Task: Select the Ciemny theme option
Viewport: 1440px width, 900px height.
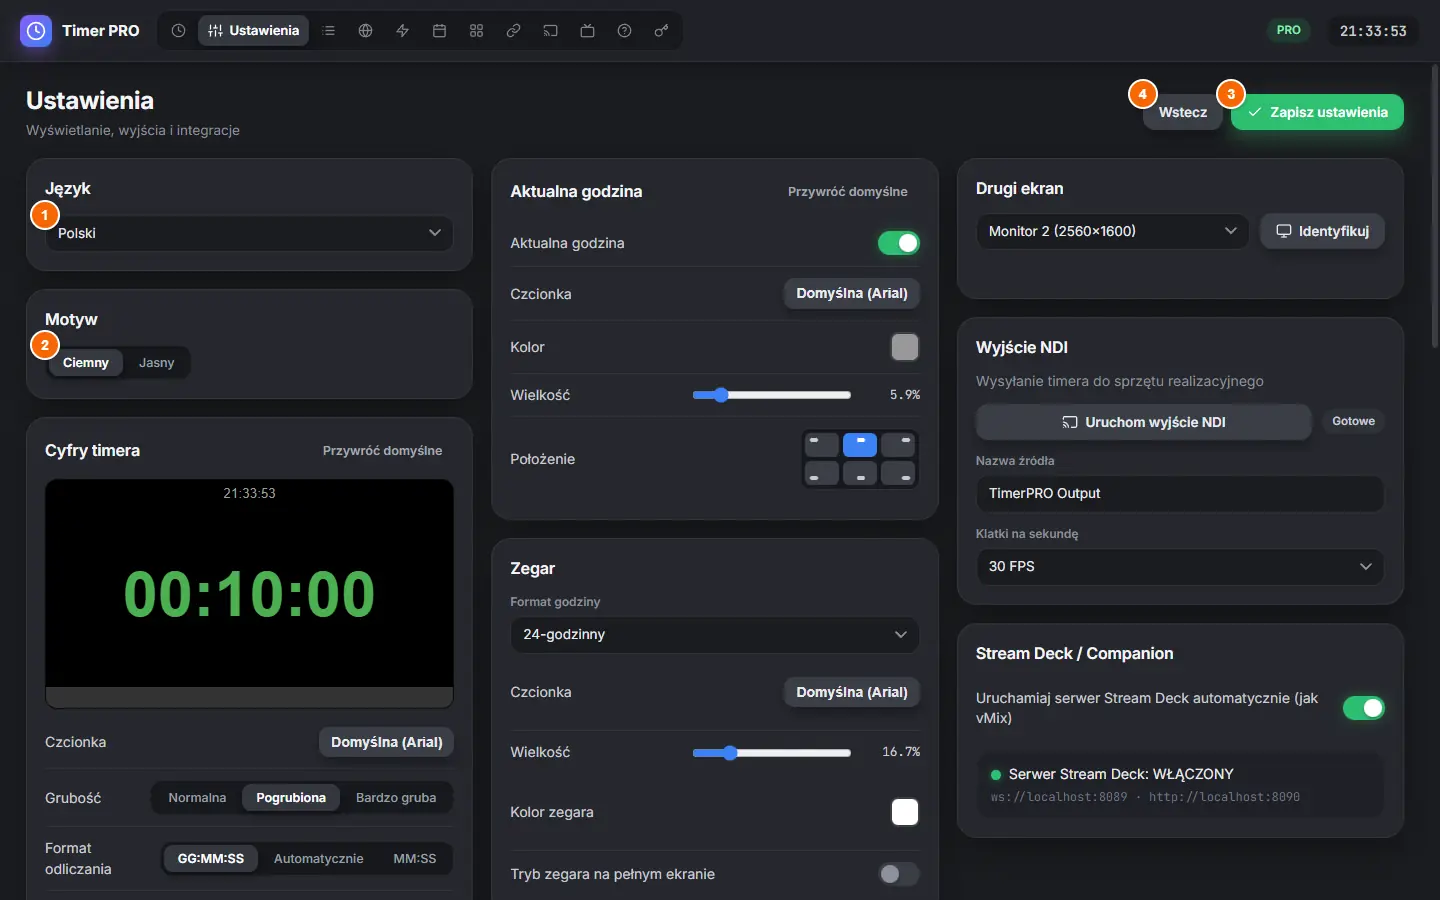Action: point(86,363)
